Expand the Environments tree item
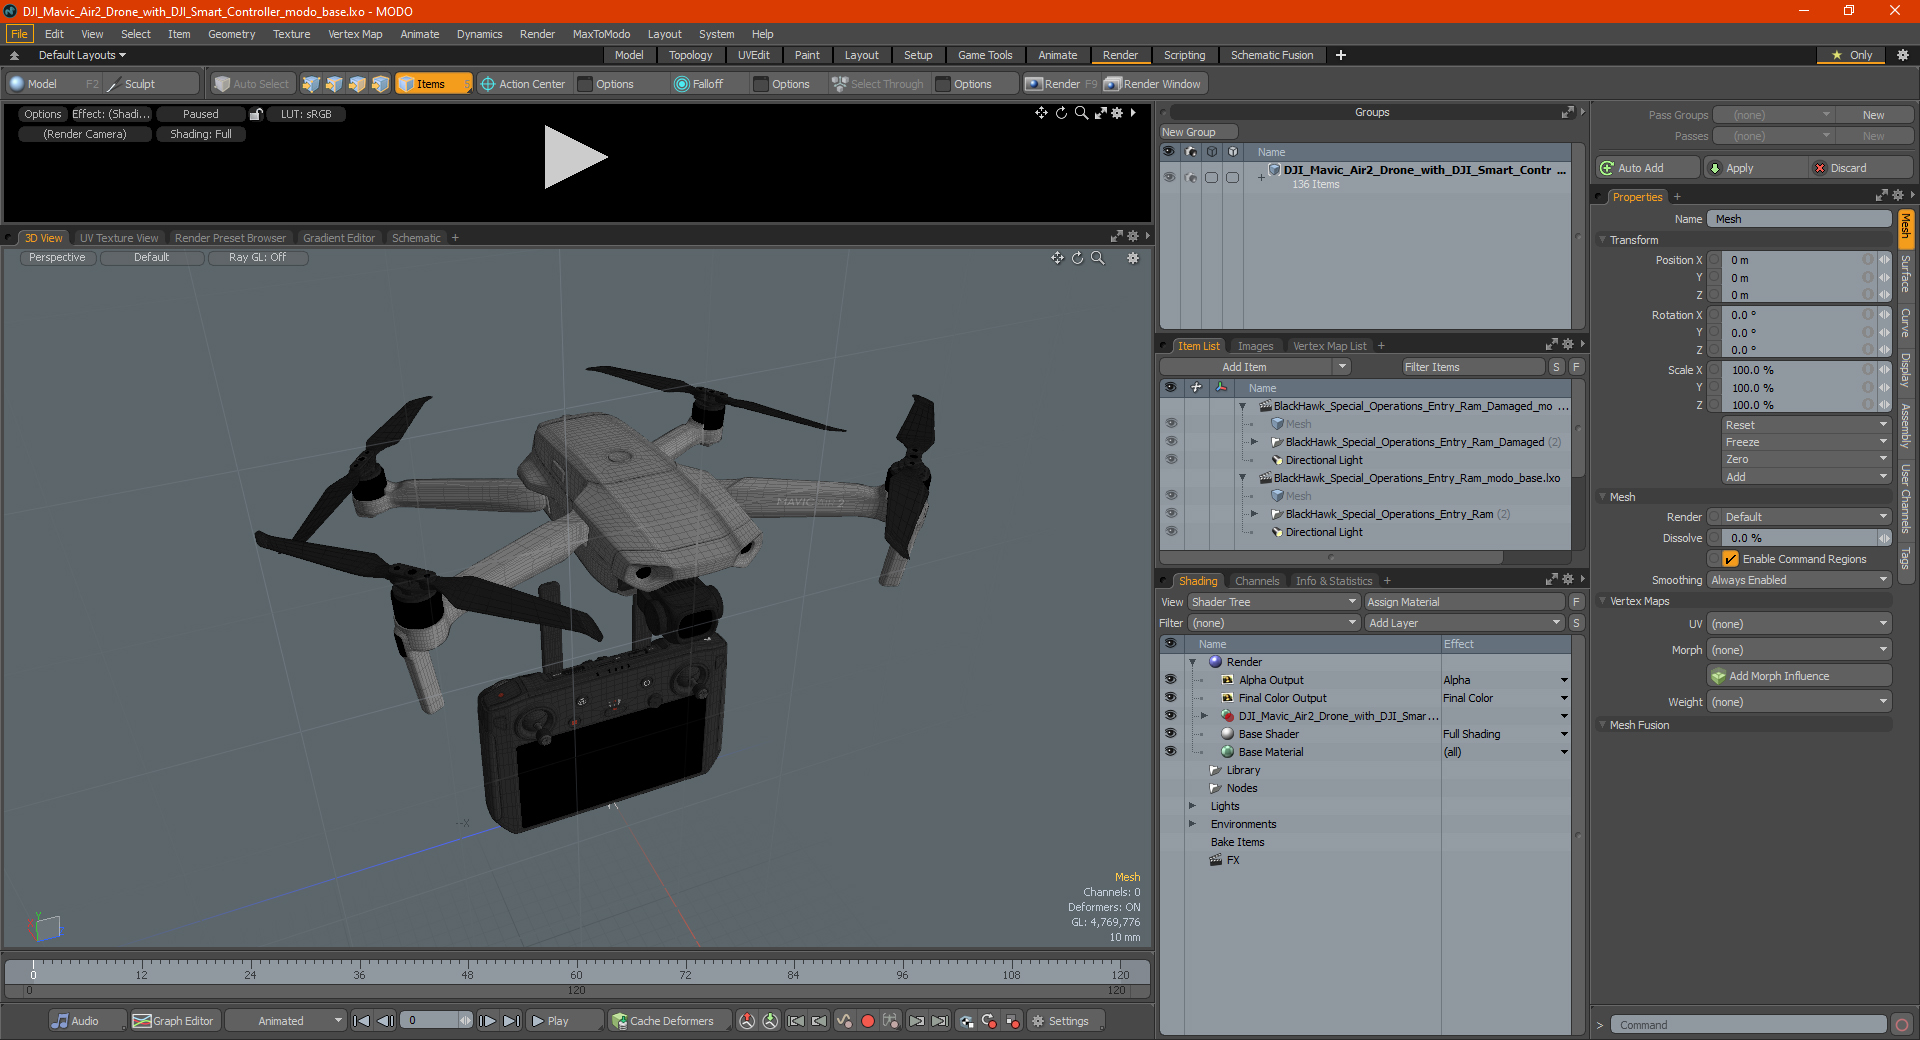Image resolution: width=1920 pixels, height=1040 pixels. (x=1192, y=824)
